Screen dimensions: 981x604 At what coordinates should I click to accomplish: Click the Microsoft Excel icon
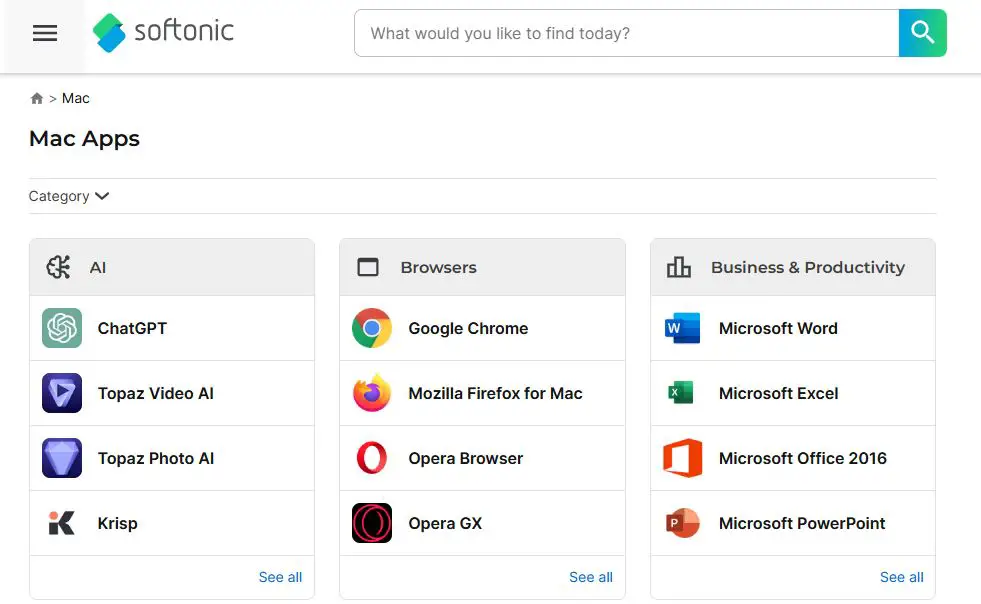coord(682,393)
